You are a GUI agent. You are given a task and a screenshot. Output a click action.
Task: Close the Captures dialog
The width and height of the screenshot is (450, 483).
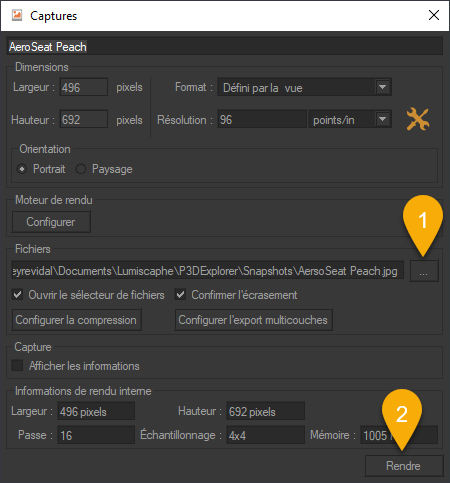click(434, 15)
